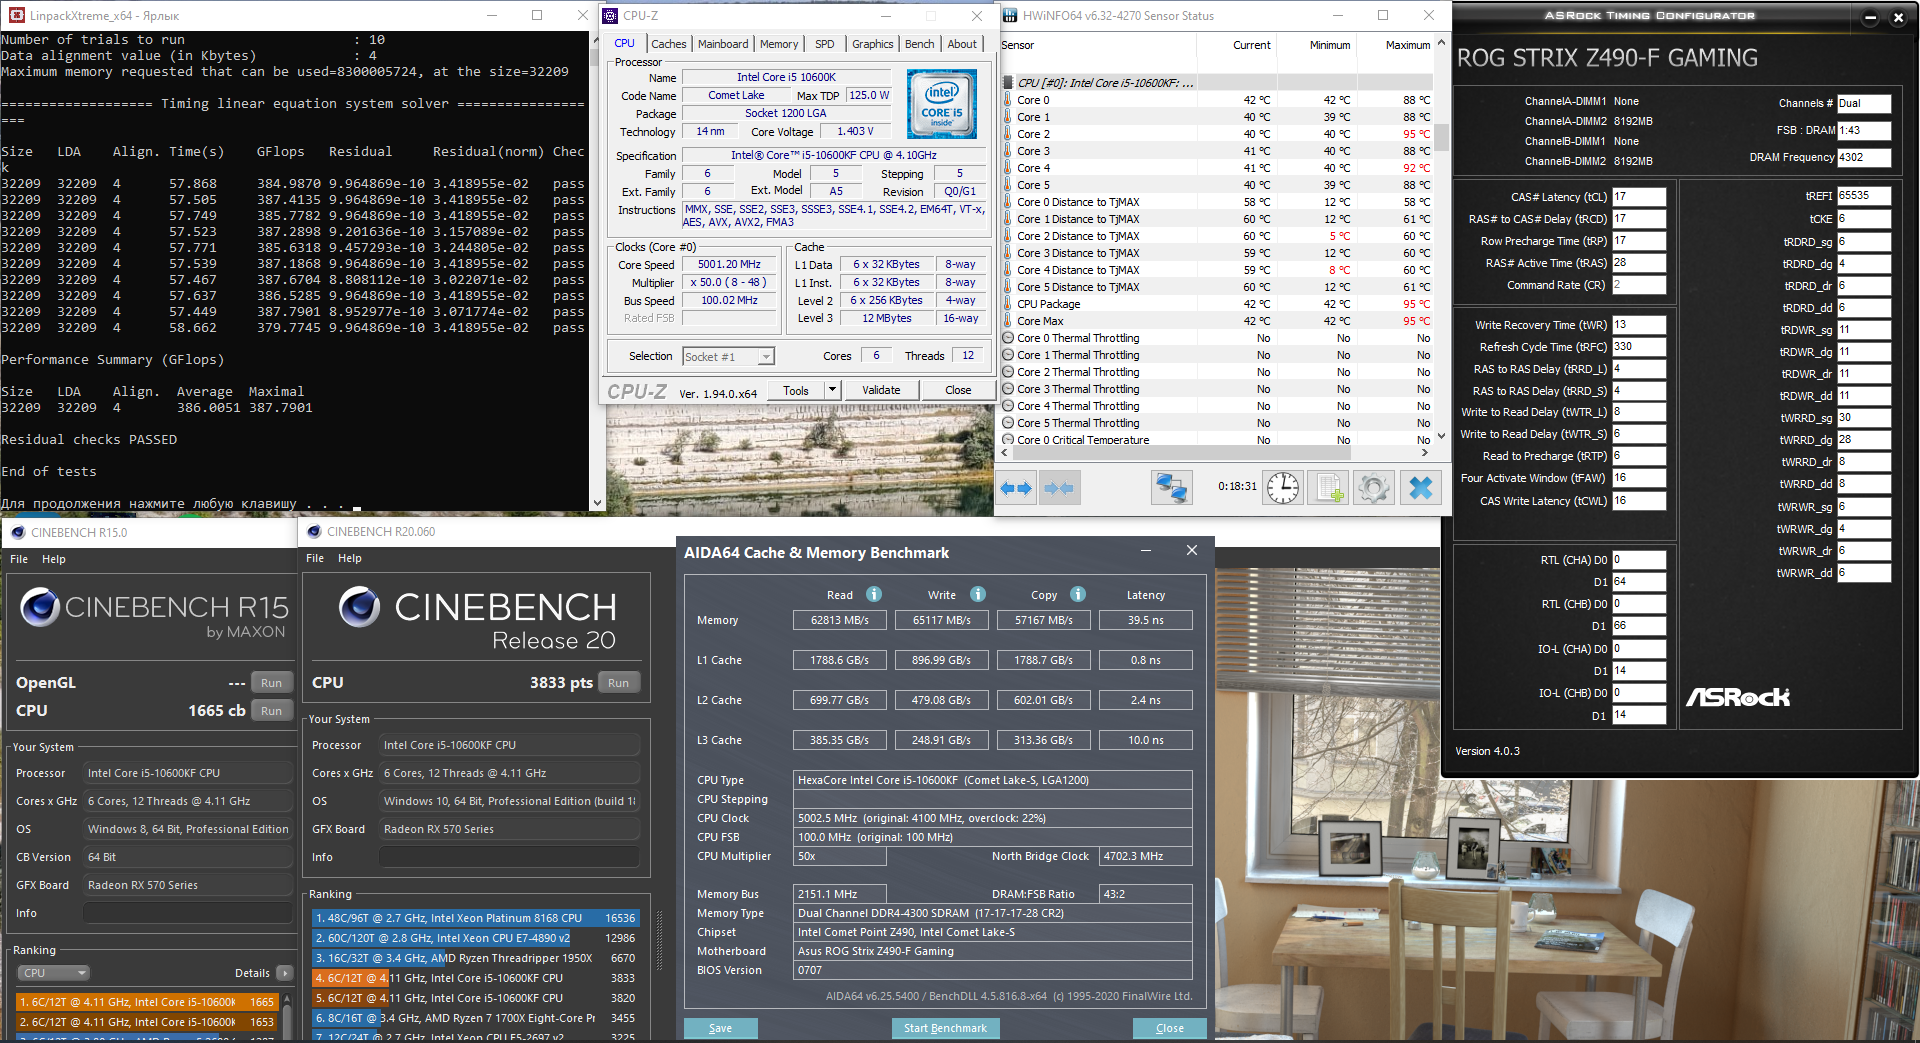Open the CPU ranking dropdown in Cinebench R15
Image resolution: width=1920 pixels, height=1043 pixels.
pos(54,973)
